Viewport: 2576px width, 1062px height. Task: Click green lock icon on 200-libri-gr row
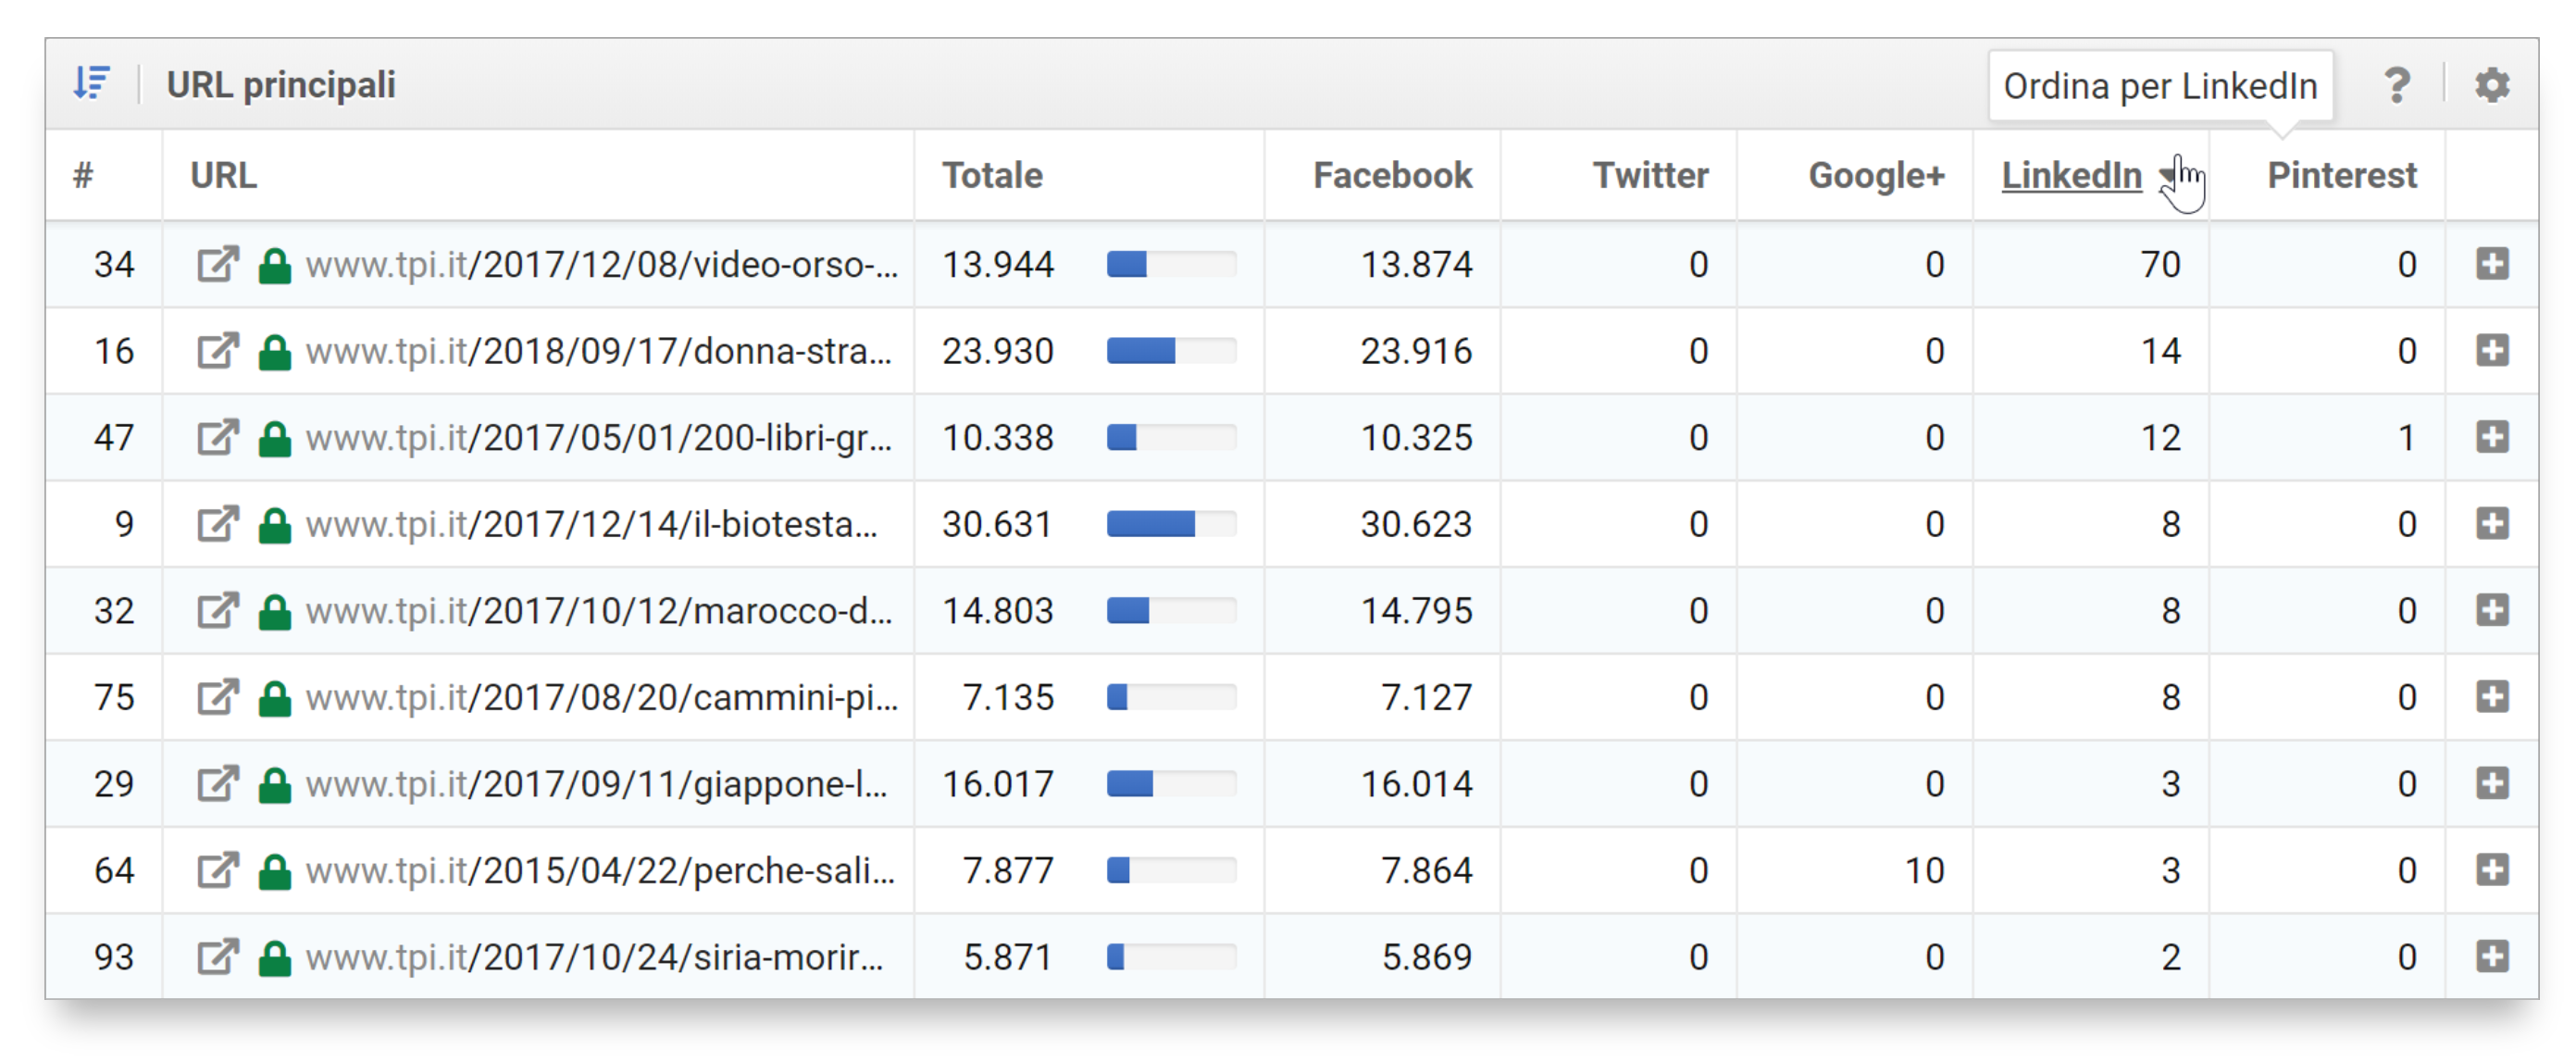274,439
